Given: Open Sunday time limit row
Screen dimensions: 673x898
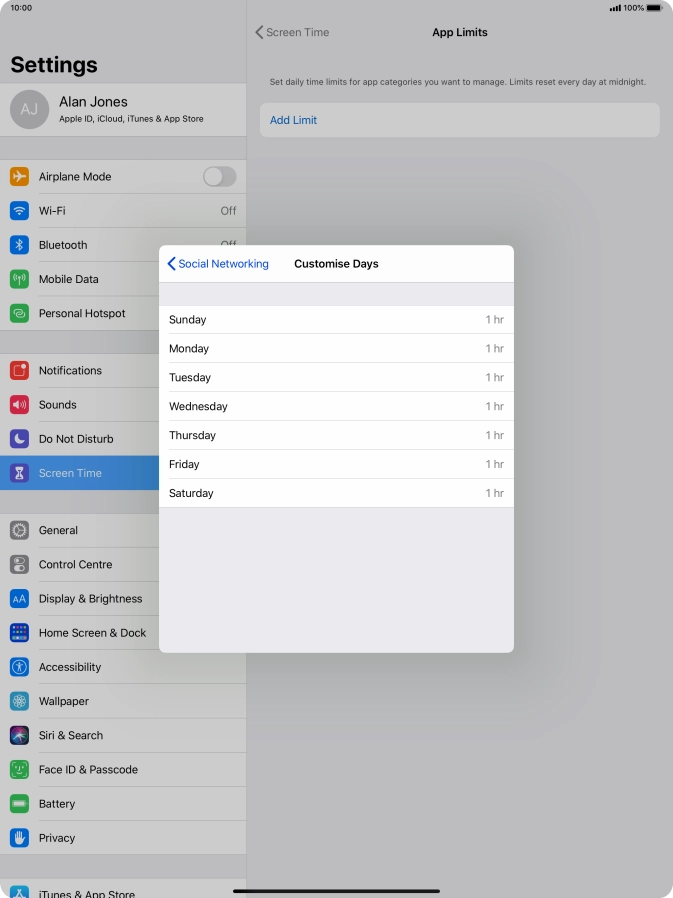Looking at the screenshot, I should click(x=336, y=320).
